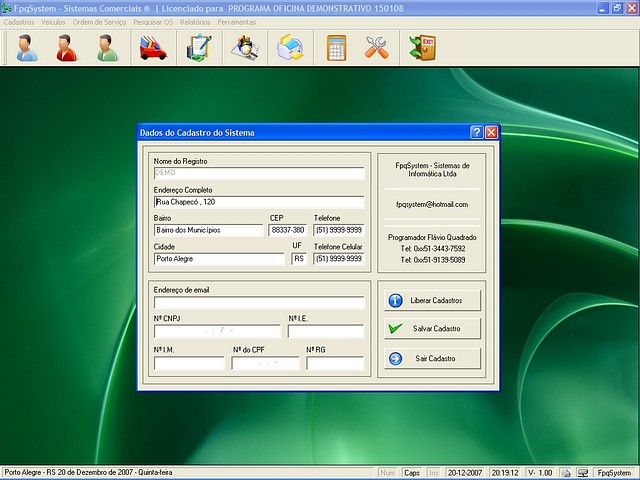Screen dimensions: 640x480
Task: Click the Liberar Cadastros button
Action: [x=432, y=300]
